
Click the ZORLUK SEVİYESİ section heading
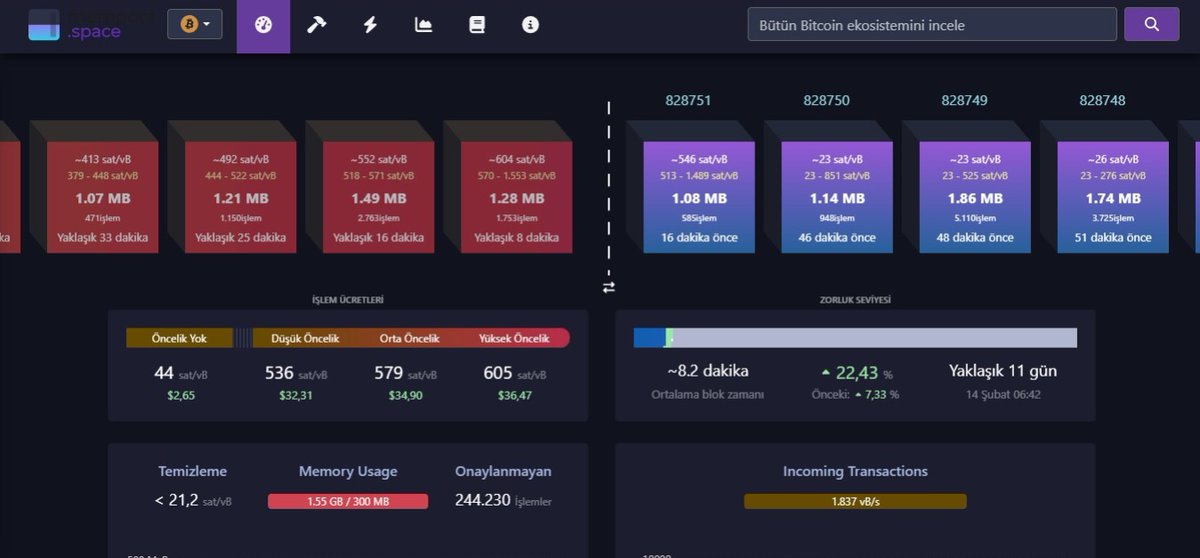pyautogui.click(x=855, y=299)
